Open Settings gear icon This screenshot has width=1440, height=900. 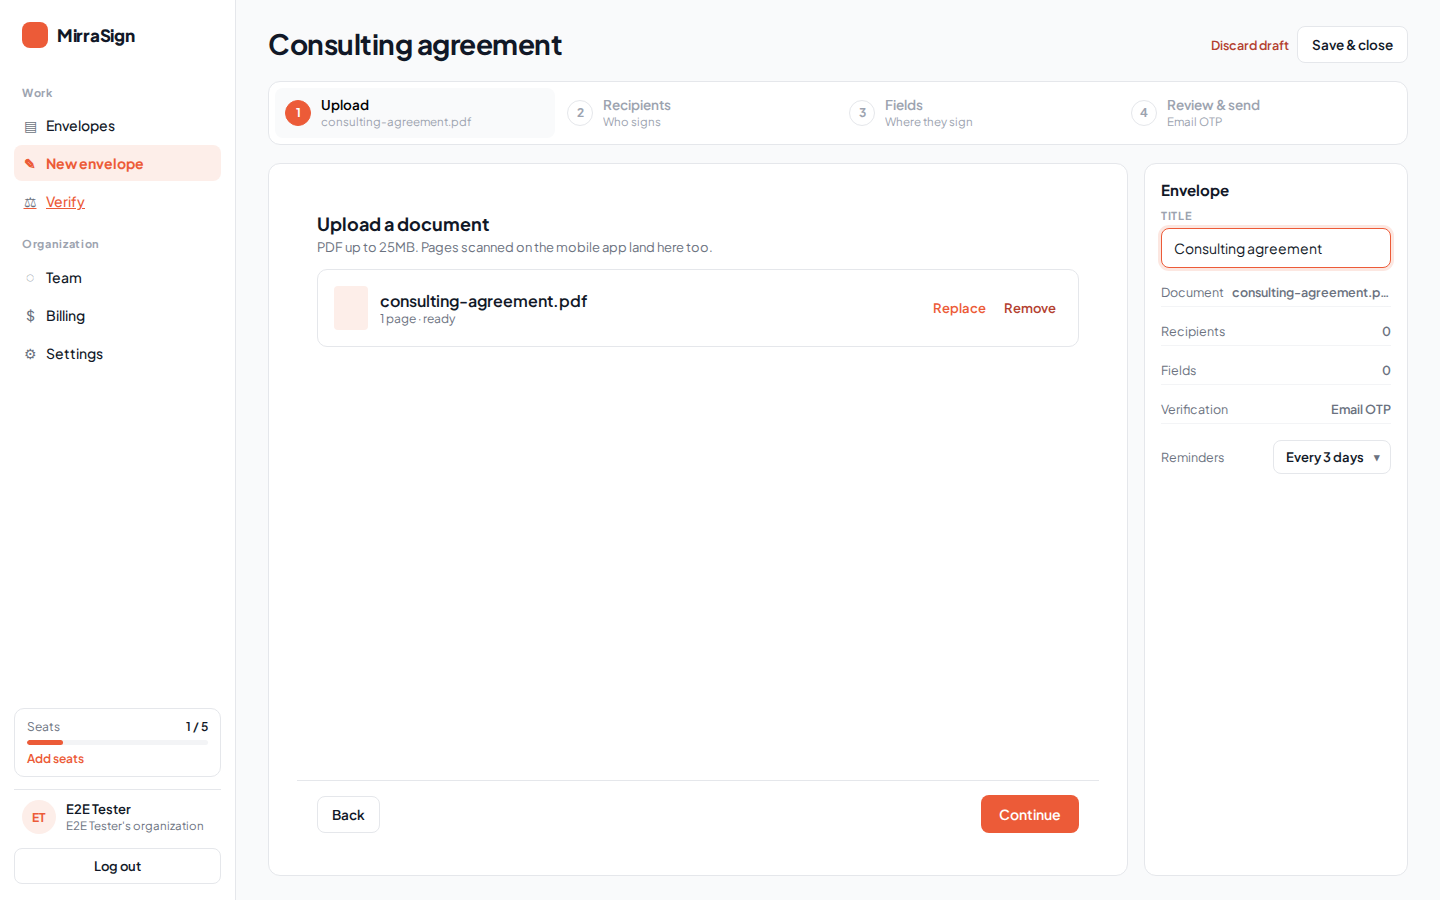point(30,354)
